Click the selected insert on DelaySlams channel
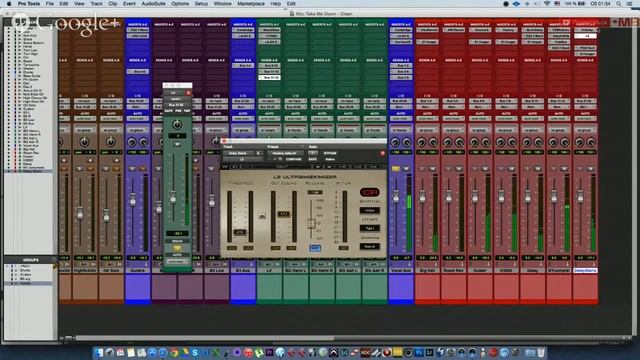Viewport: 640px width, 360px height. tap(585, 36)
